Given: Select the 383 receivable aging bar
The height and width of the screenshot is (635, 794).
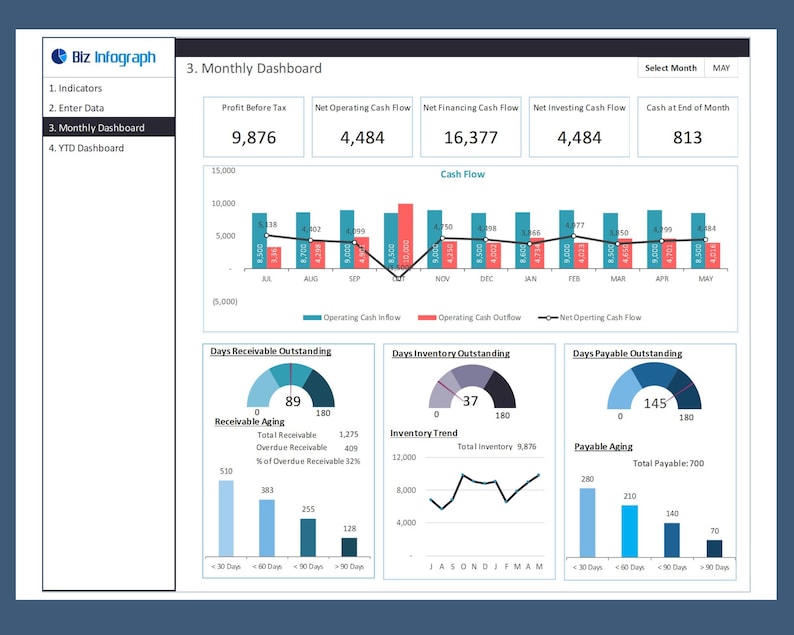Looking at the screenshot, I should (267, 528).
